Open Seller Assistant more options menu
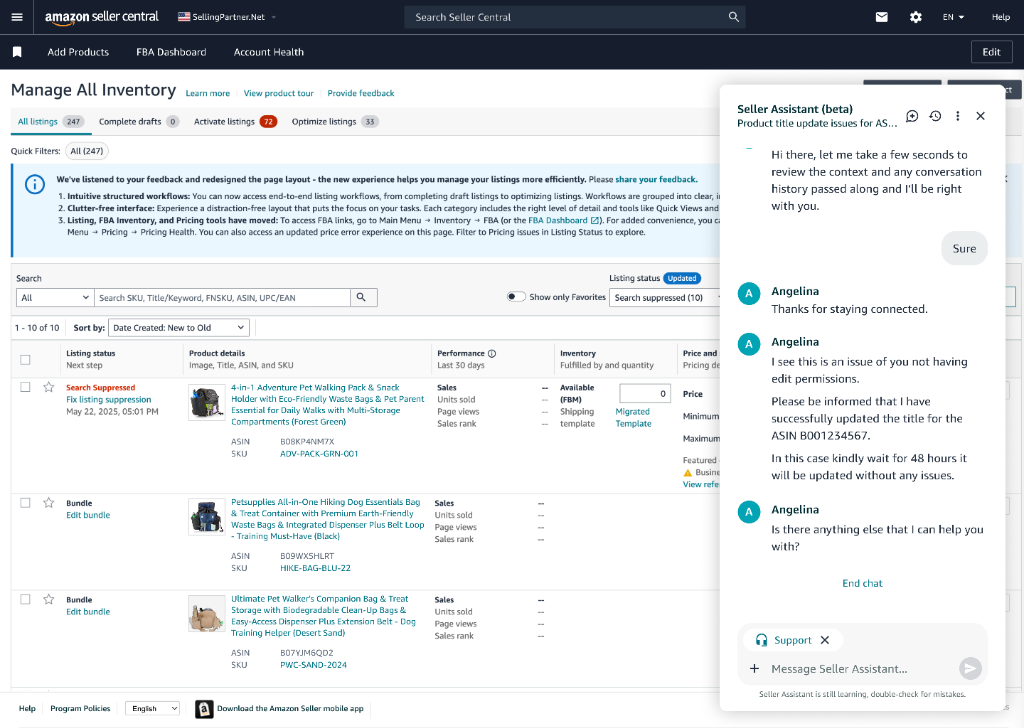1024x728 pixels. pyautogui.click(x=958, y=116)
